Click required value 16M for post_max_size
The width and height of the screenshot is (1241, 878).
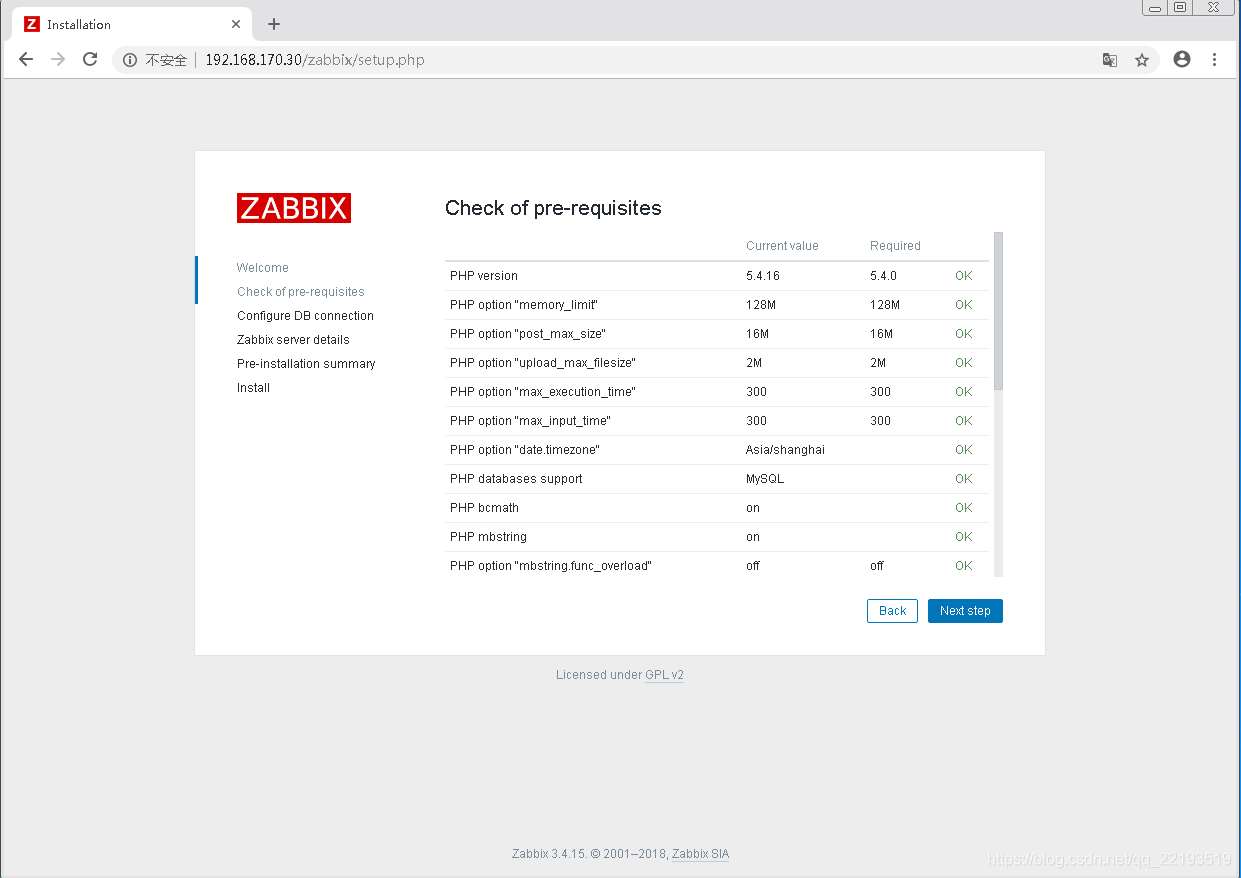(x=881, y=334)
